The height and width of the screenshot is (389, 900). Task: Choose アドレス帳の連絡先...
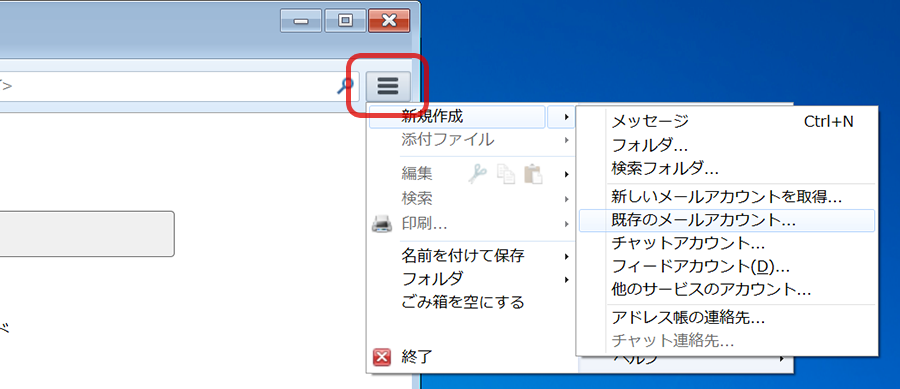(x=727, y=317)
